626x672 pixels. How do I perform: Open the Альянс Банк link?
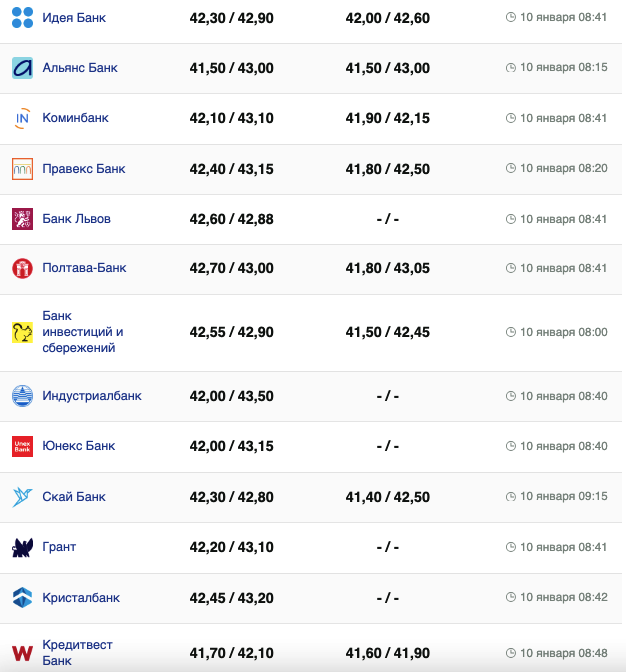point(80,68)
